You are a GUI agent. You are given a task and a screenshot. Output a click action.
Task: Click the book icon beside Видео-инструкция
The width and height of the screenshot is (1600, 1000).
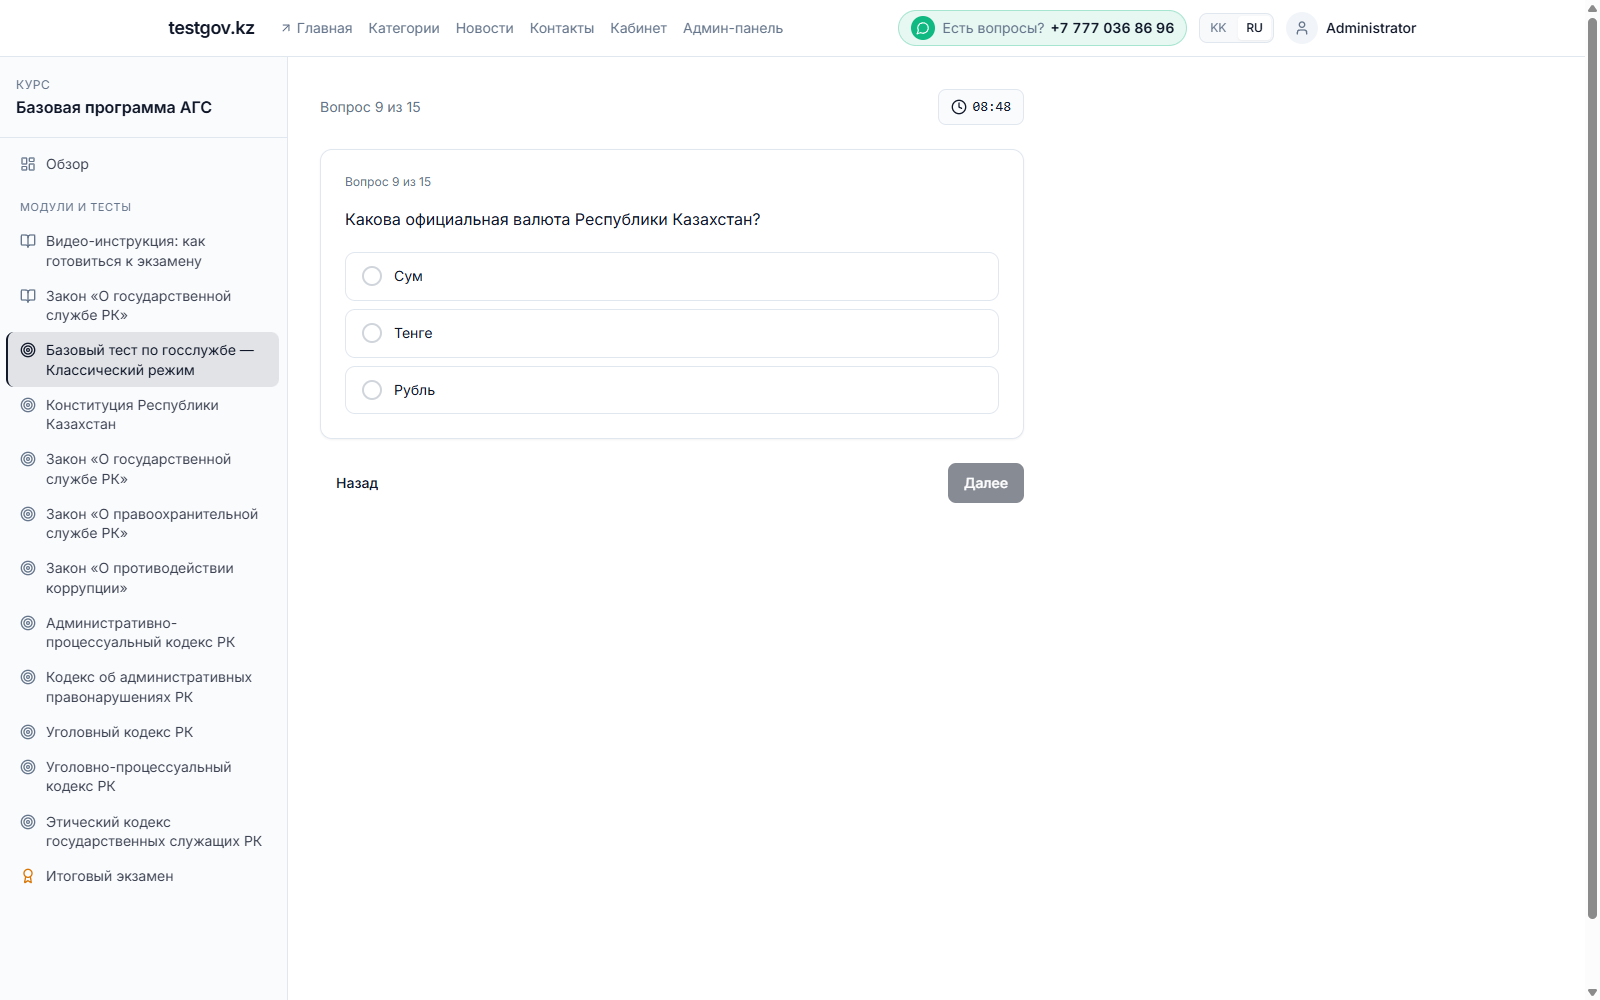(x=28, y=241)
